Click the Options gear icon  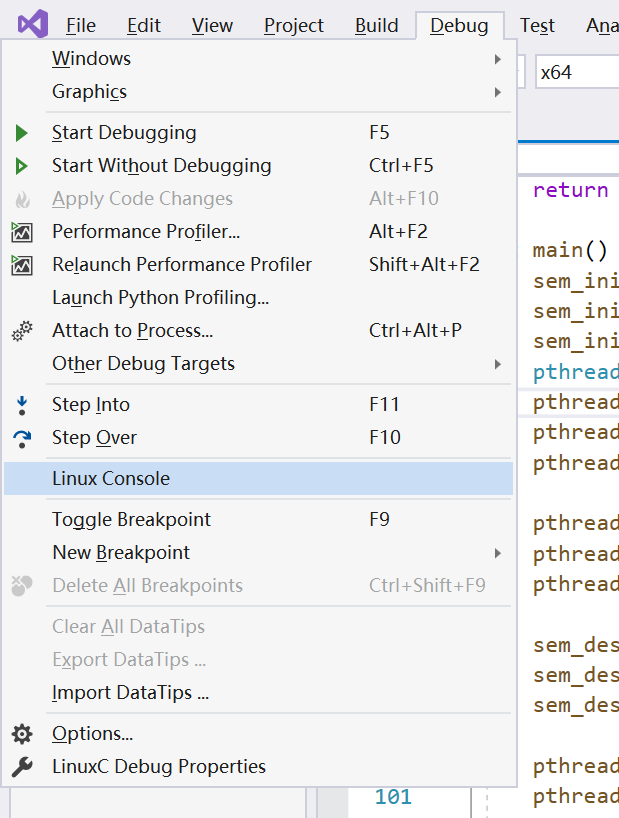pyautogui.click(x=22, y=733)
